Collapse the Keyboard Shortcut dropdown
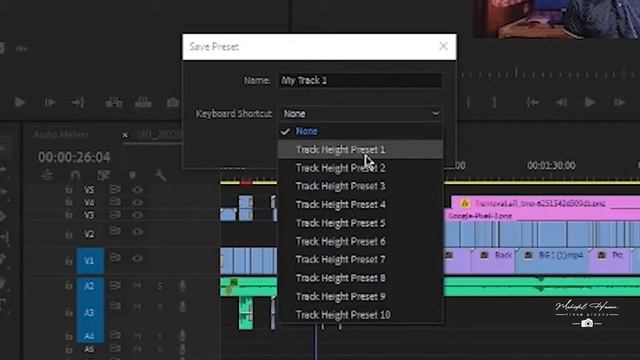The width and height of the screenshot is (640, 360). pyautogui.click(x=360, y=113)
